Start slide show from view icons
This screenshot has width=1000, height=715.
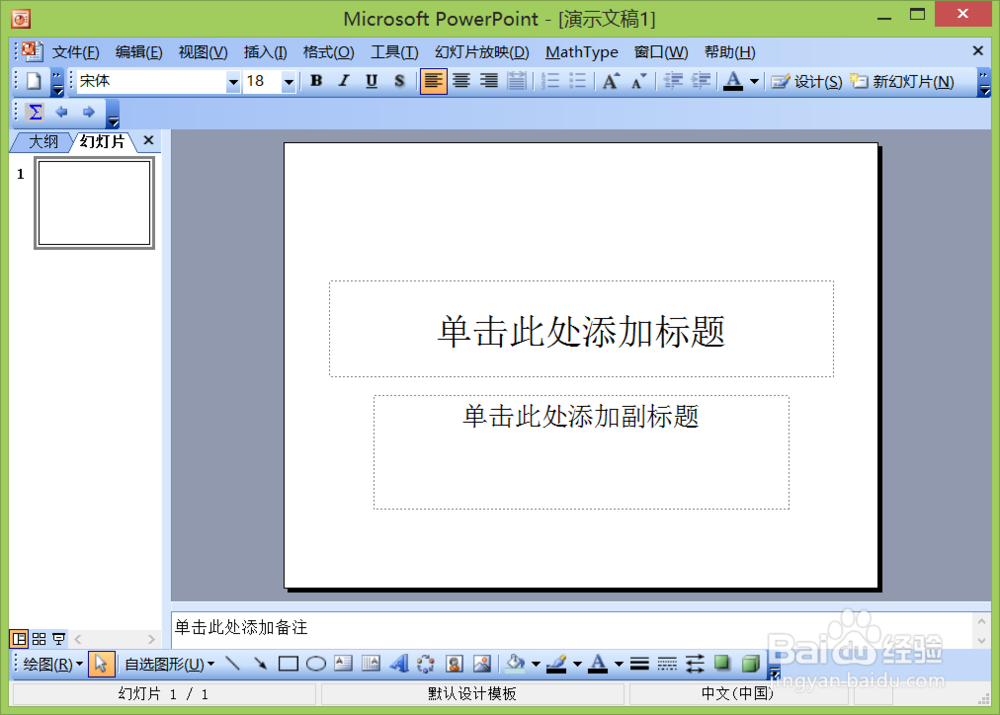59,638
